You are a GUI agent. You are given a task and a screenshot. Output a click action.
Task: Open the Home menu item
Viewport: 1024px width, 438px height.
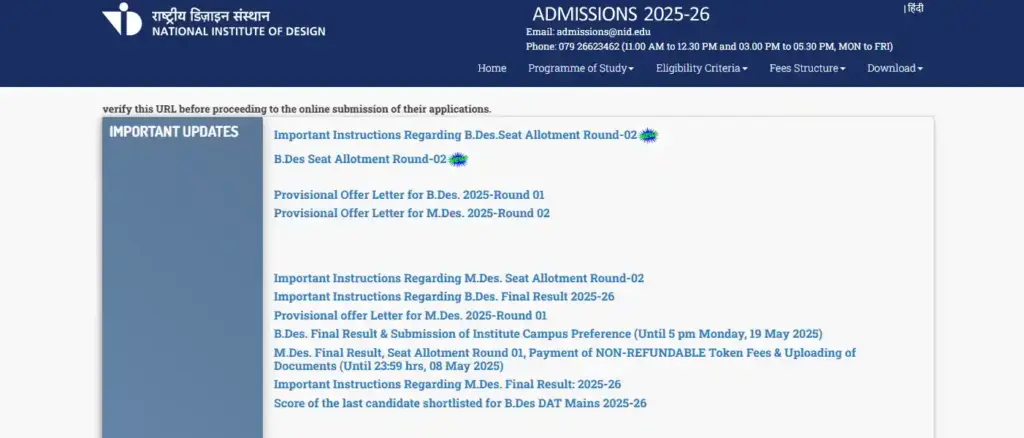tap(492, 68)
